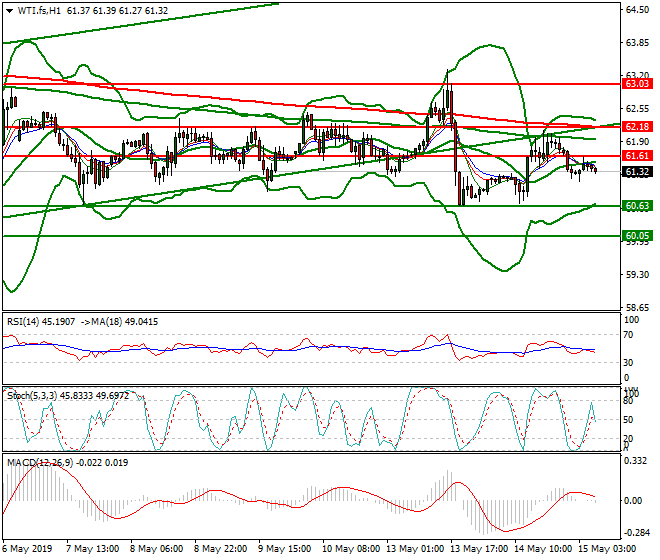Image resolution: width=660 pixels, height=560 pixels.
Task: Click the 13 May 17:00 time label
Action: 479,549
